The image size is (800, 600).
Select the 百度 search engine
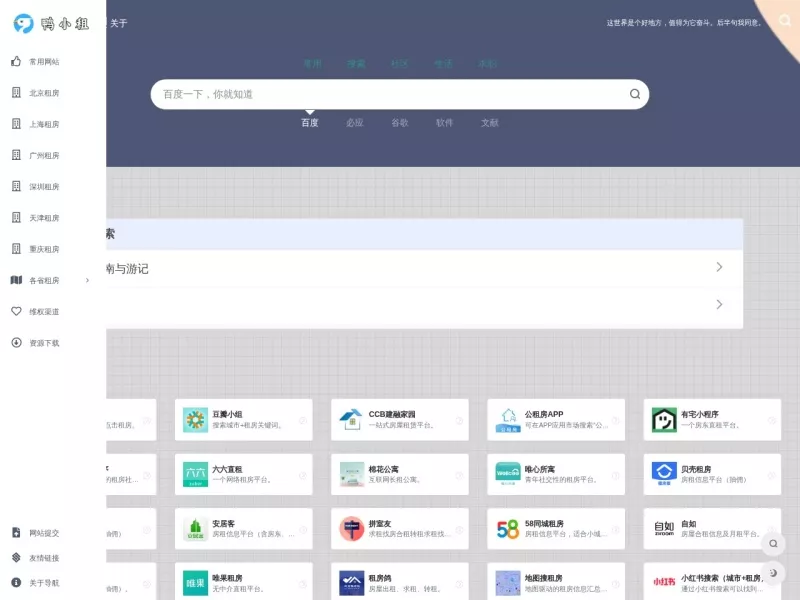point(310,123)
